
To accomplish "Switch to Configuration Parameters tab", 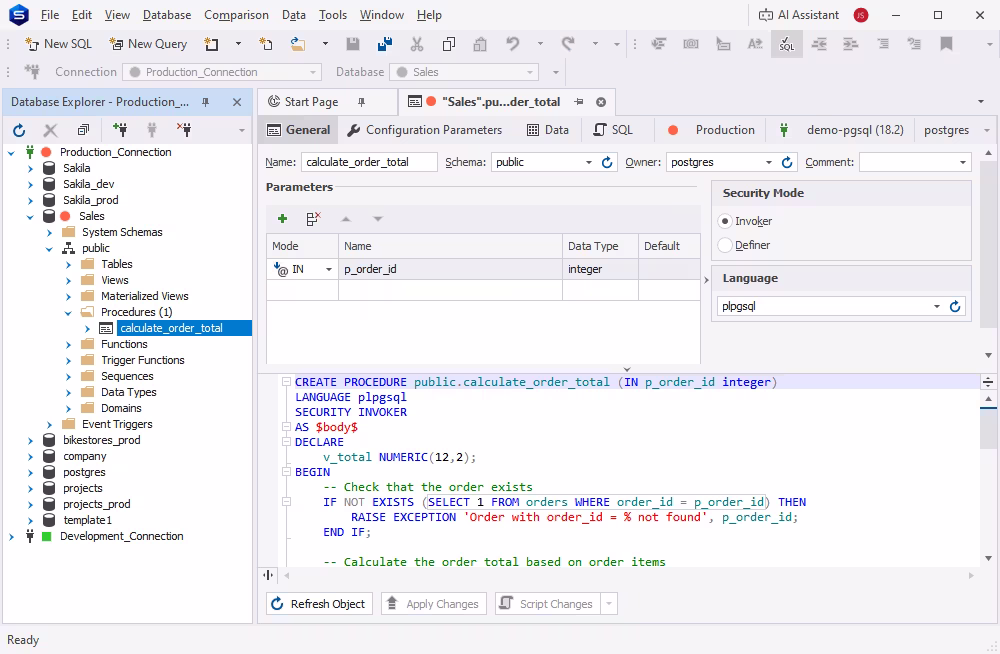I will pyautogui.click(x=424, y=130).
